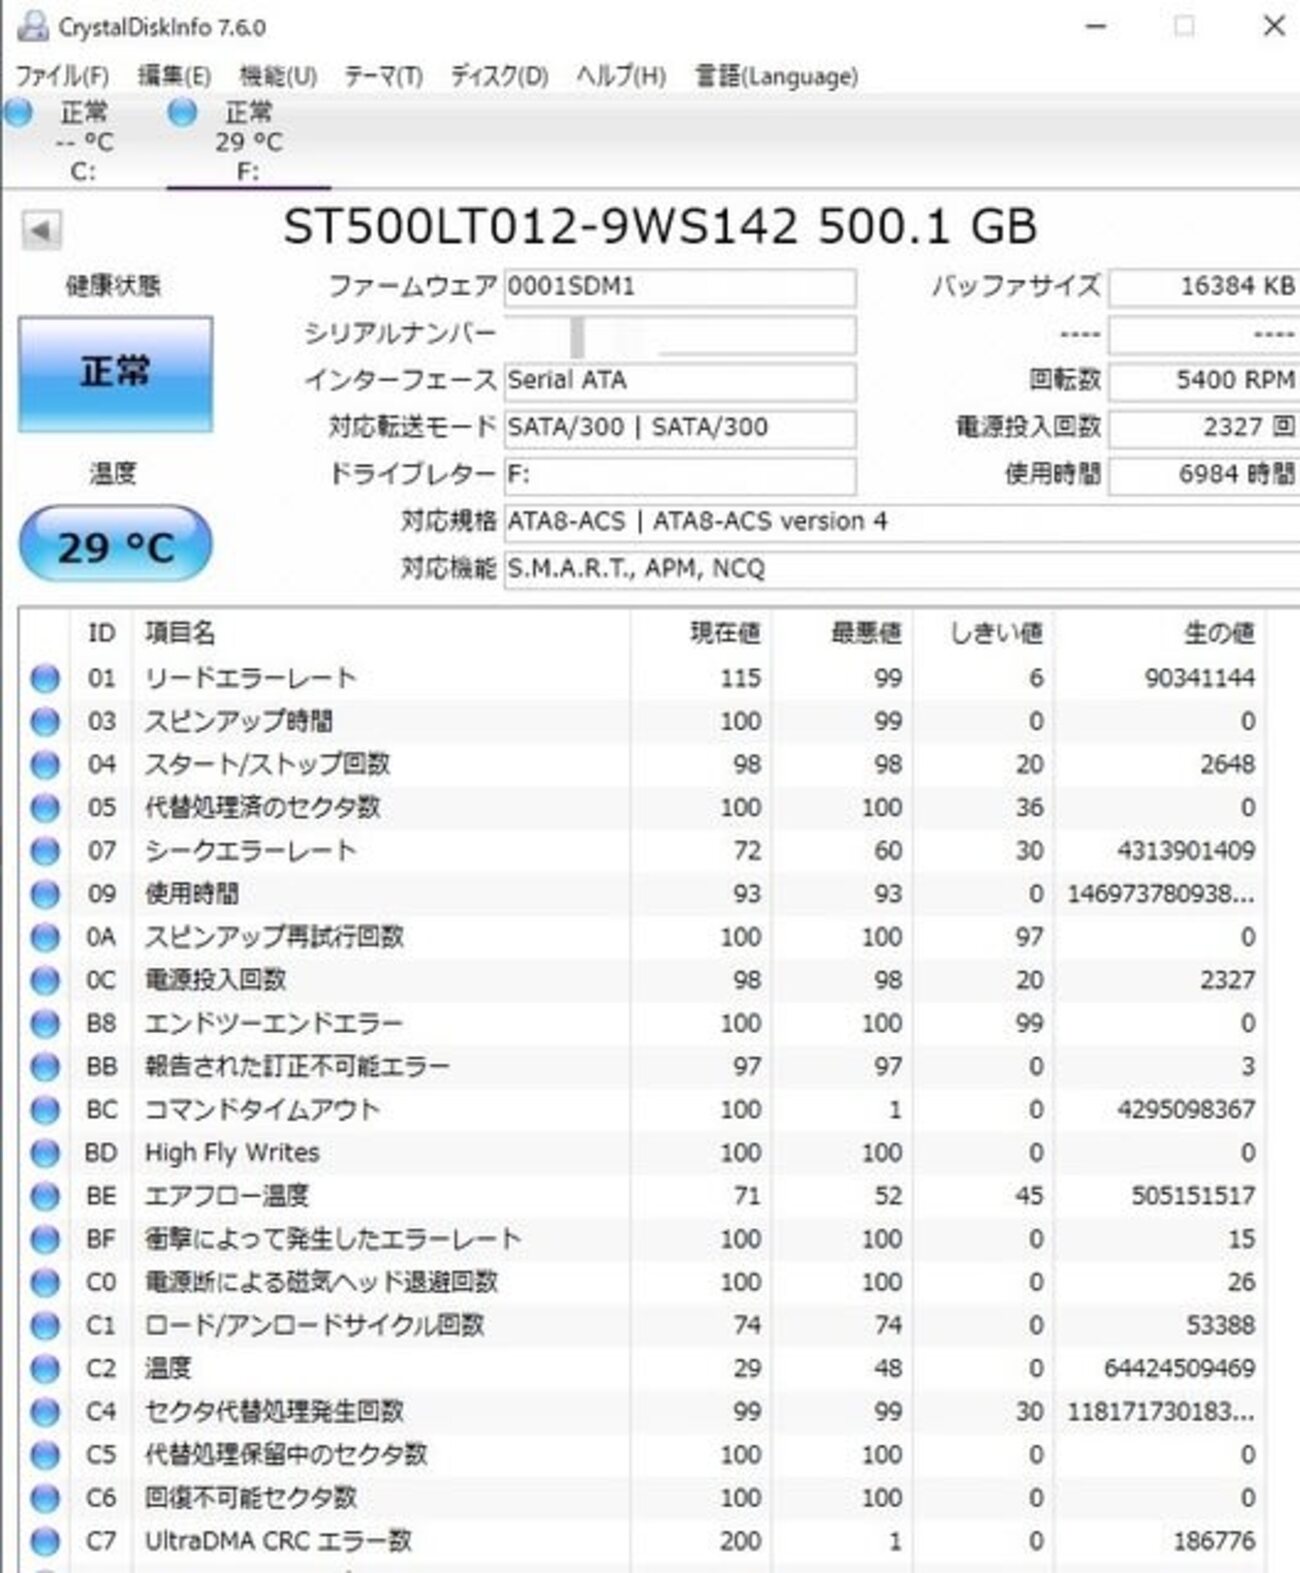Click status icon for High Fly Writes row
Viewport: 1300px width, 1573px height.
(x=45, y=1153)
